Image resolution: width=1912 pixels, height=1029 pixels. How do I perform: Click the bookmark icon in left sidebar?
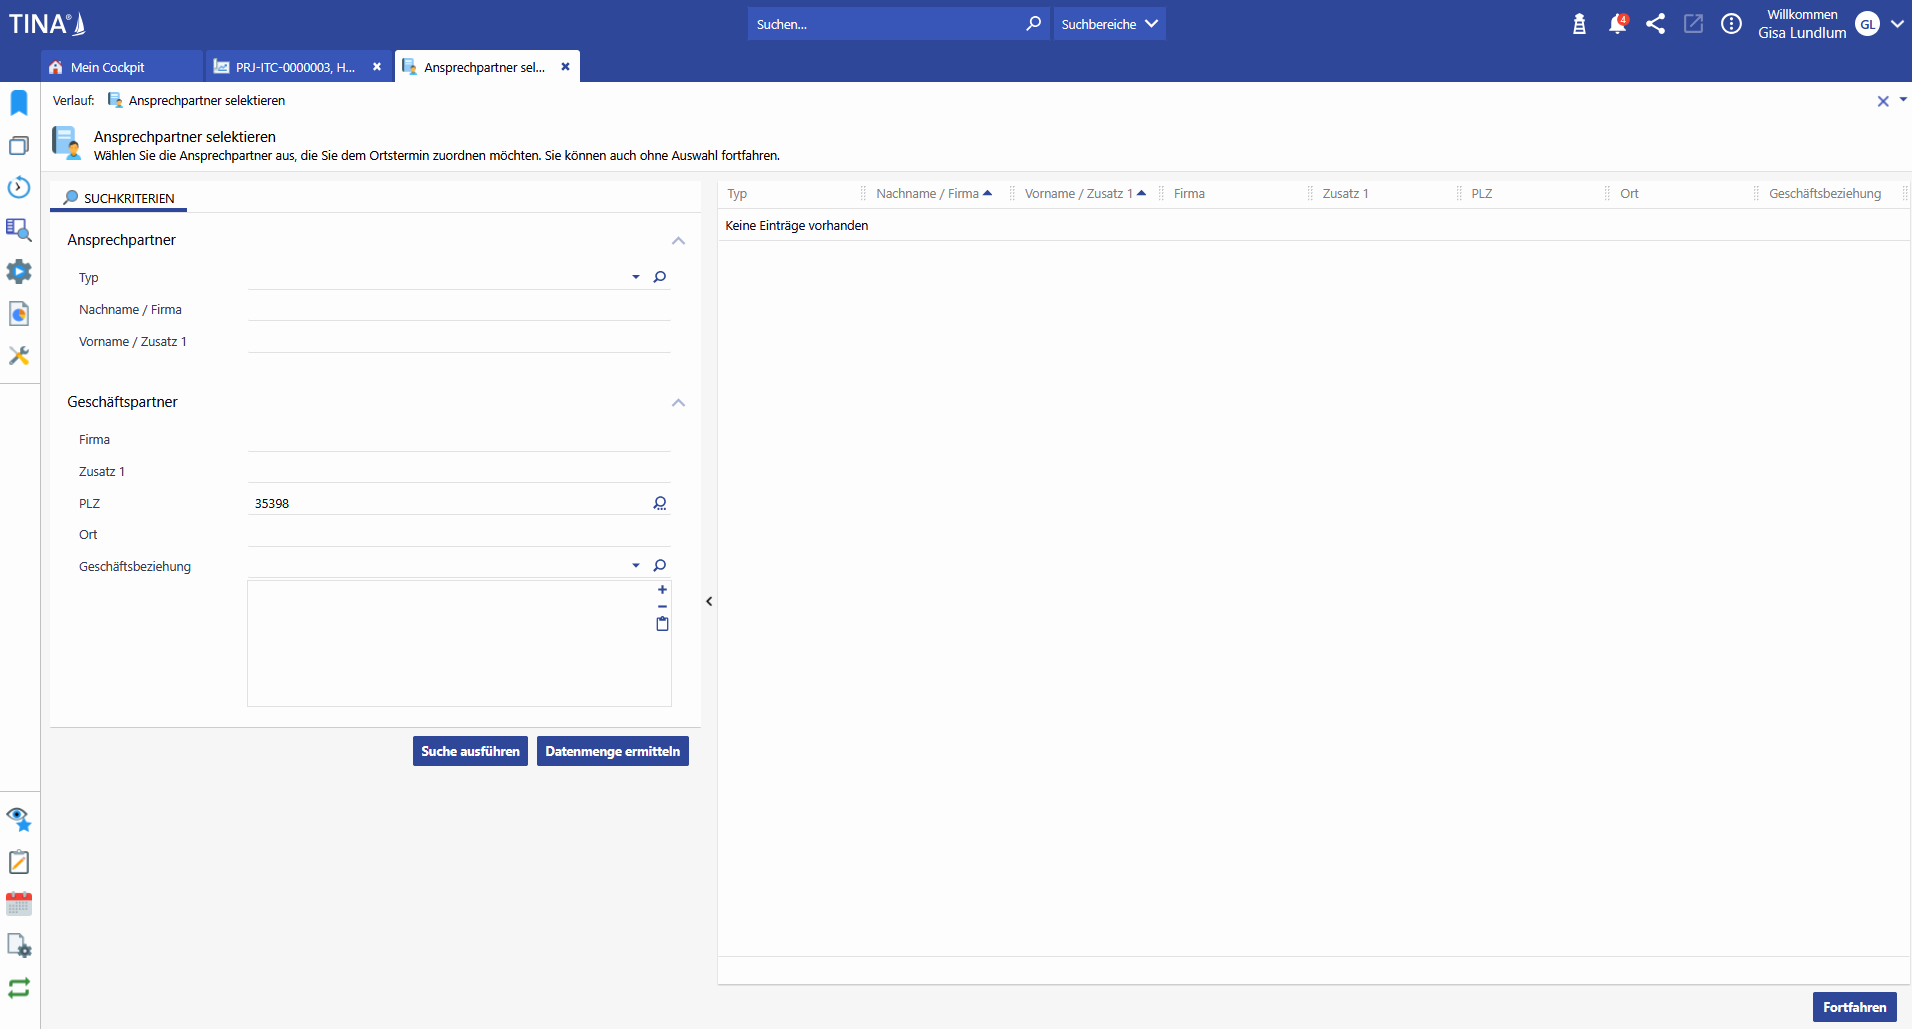coord(19,103)
